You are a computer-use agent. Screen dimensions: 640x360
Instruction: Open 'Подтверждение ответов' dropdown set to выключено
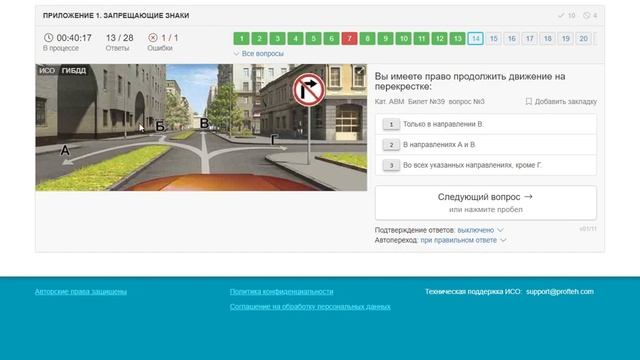(x=480, y=230)
